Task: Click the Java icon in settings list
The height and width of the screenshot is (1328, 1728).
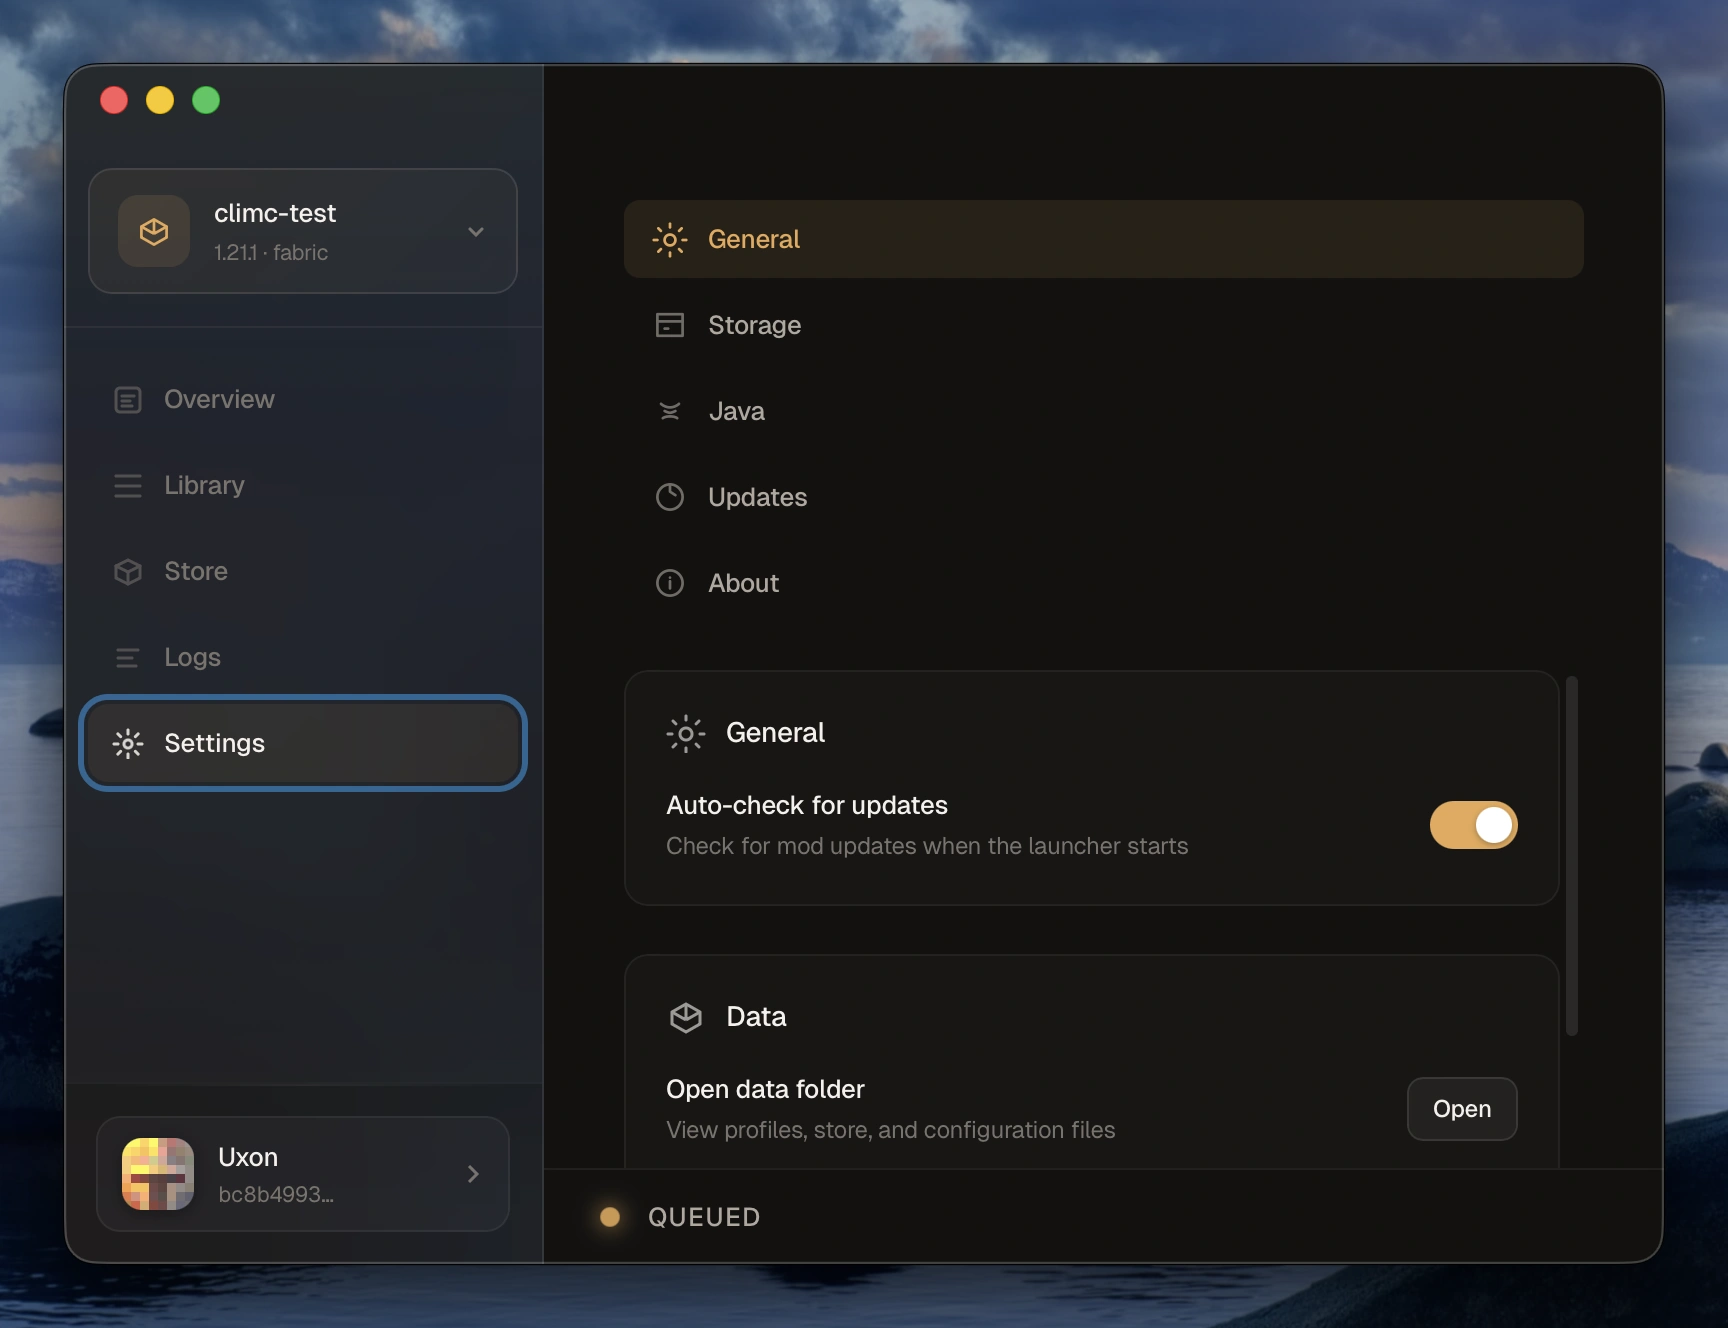Action: coord(669,411)
